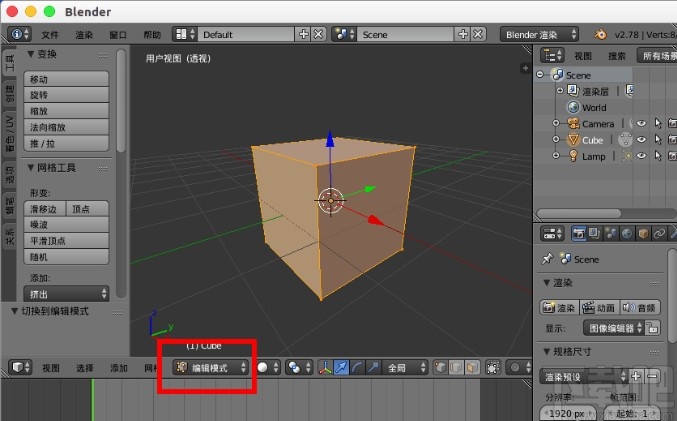The height and width of the screenshot is (421, 677).
Task: Click the 法向缩放 button
Action: [66, 127]
